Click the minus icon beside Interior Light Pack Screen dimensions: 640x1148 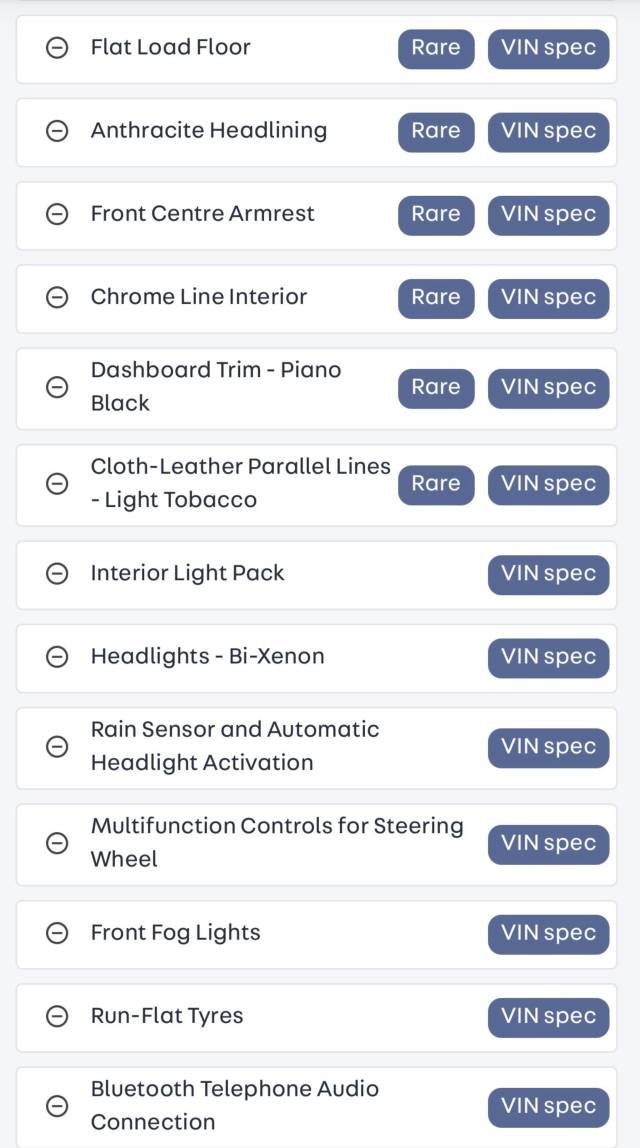(x=57, y=574)
